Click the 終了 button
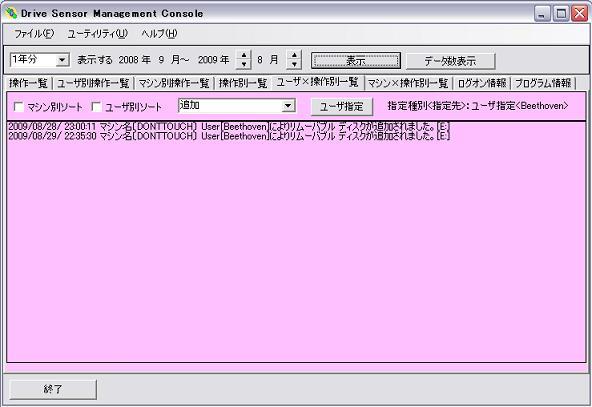This screenshot has height=407, width=592. click(53, 389)
